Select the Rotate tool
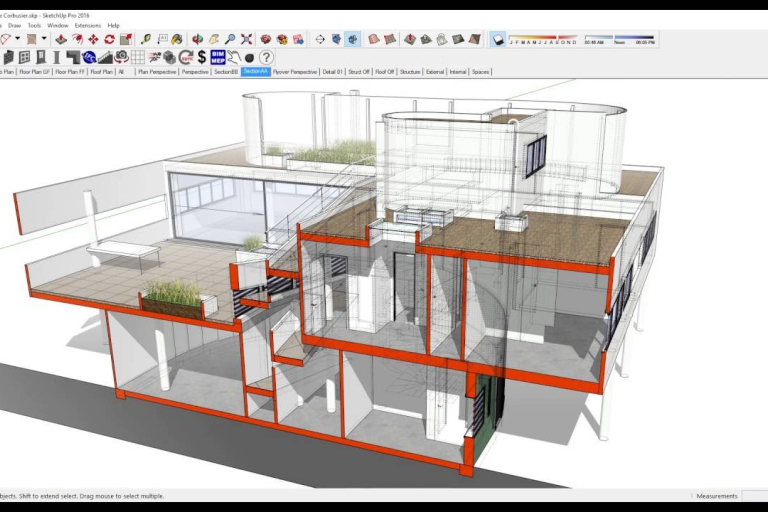Image resolution: width=768 pixels, height=512 pixels. (109, 39)
